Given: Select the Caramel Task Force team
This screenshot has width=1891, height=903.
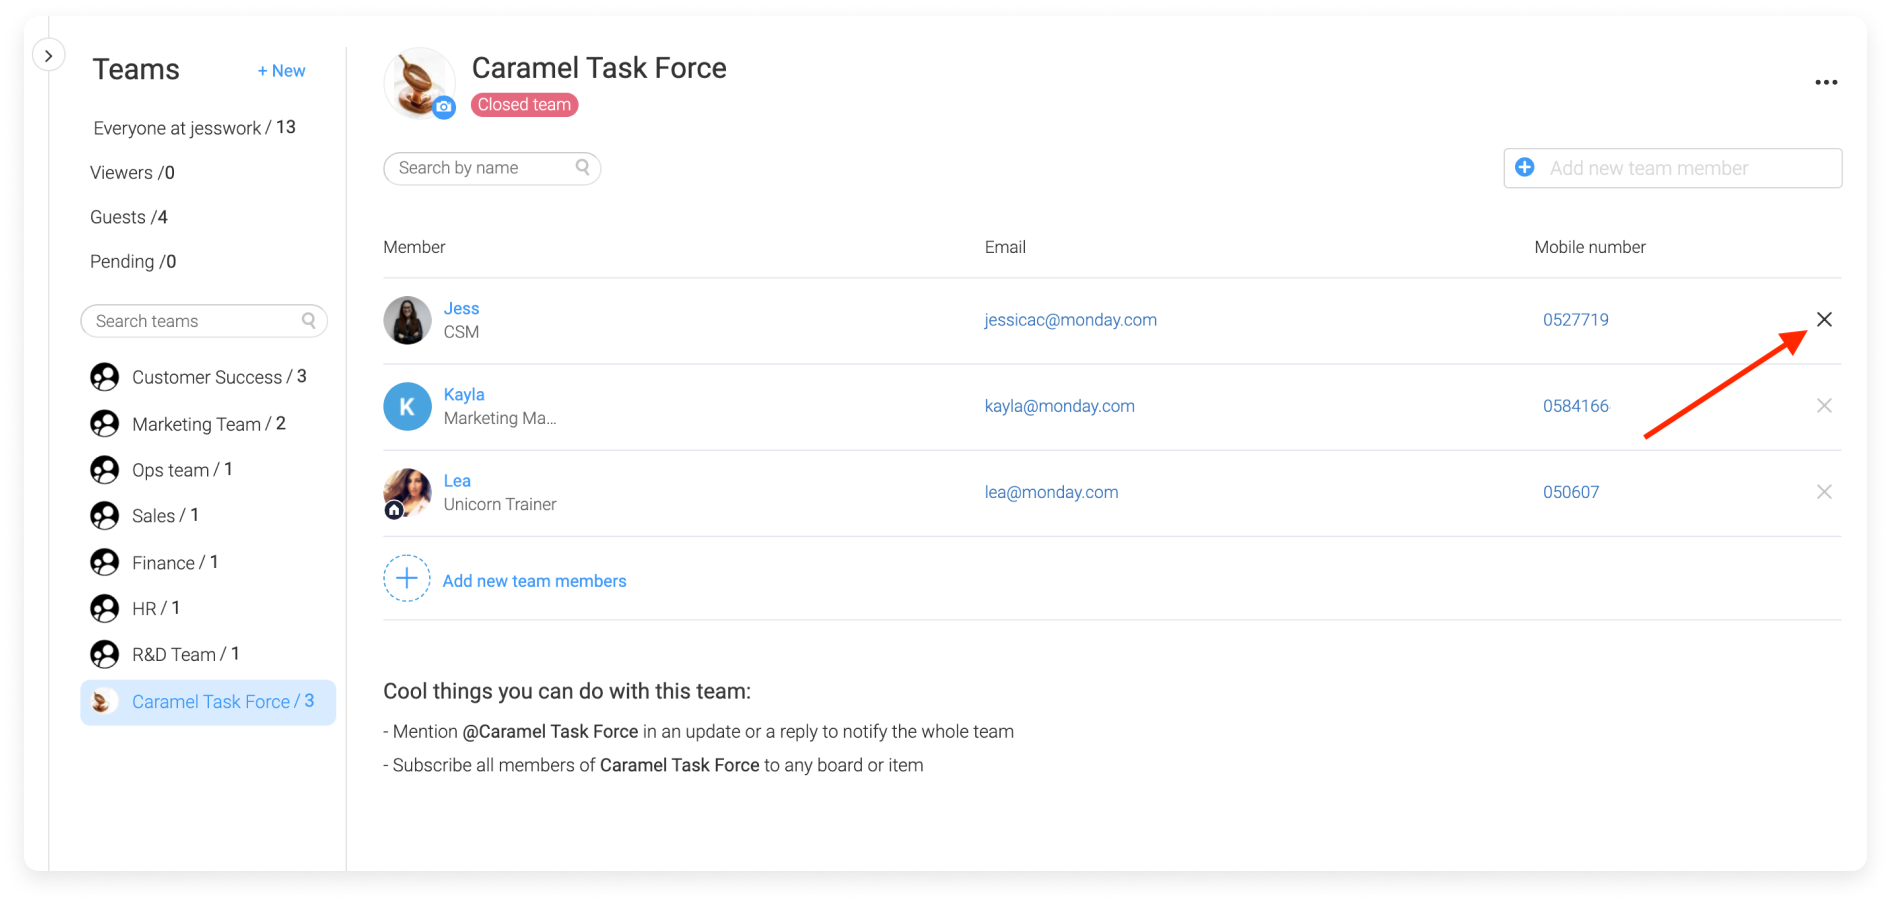Looking at the screenshot, I should 208,702.
